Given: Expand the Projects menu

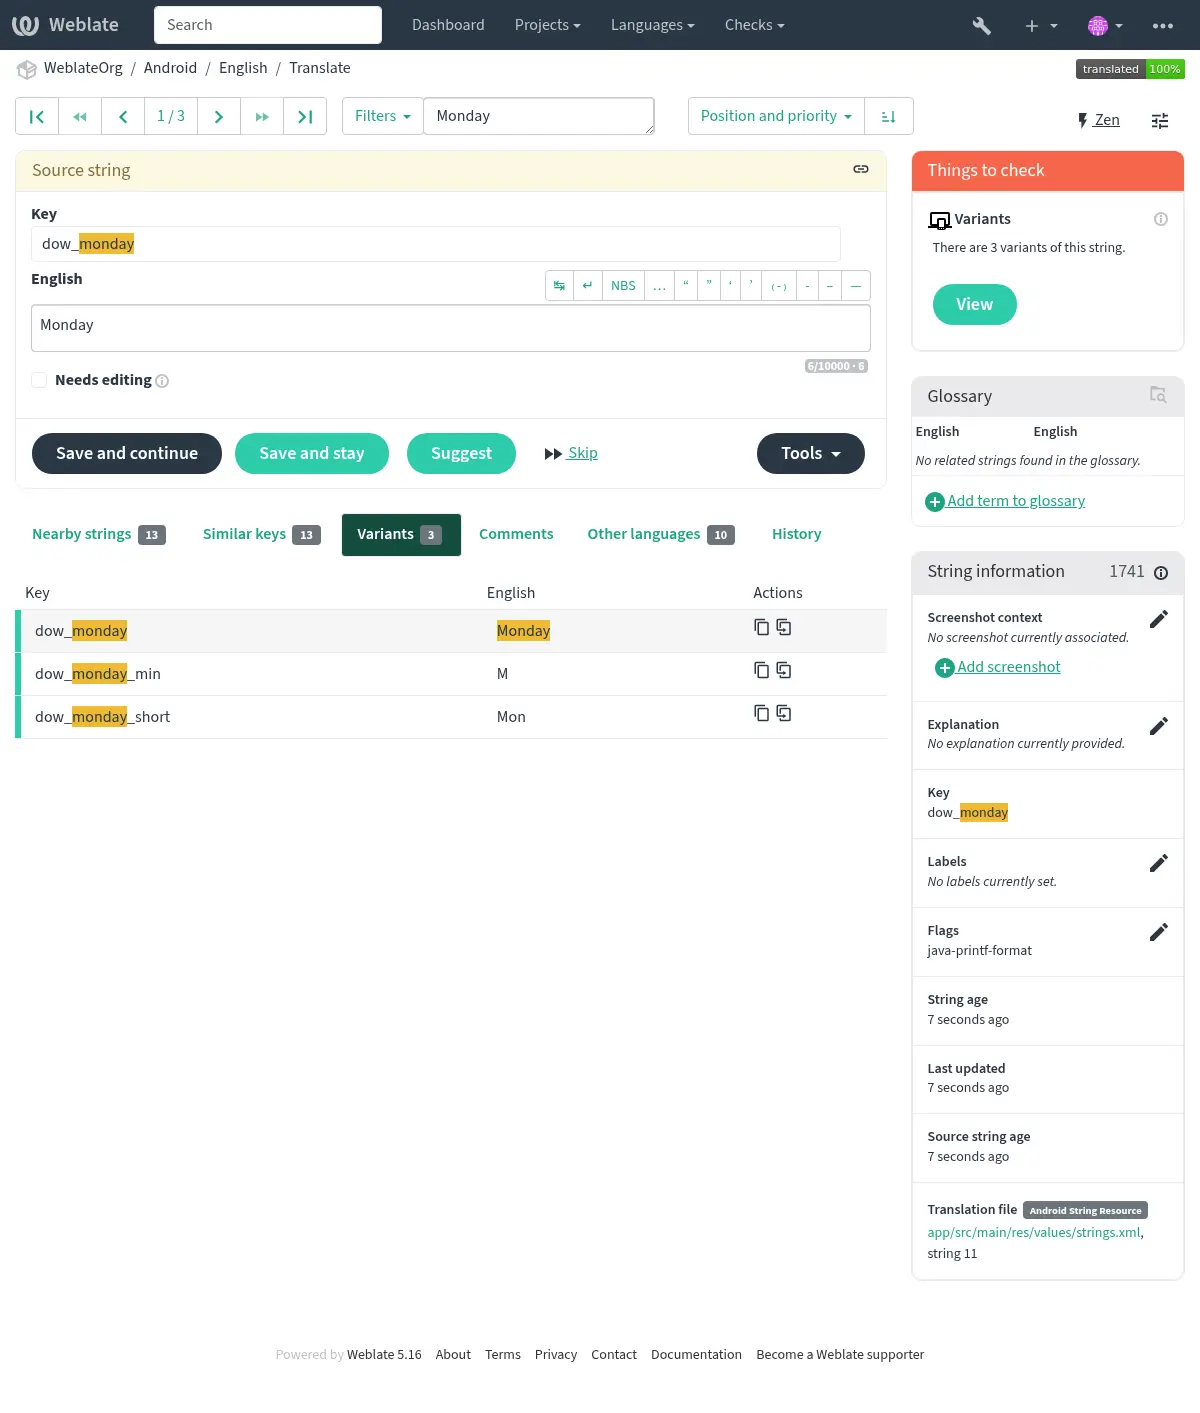Looking at the screenshot, I should pyautogui.click(x=547, y=25).
